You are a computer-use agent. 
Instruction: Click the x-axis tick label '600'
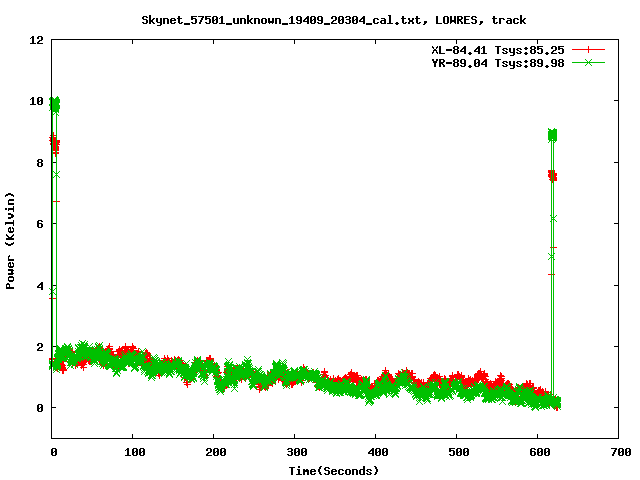540,452
